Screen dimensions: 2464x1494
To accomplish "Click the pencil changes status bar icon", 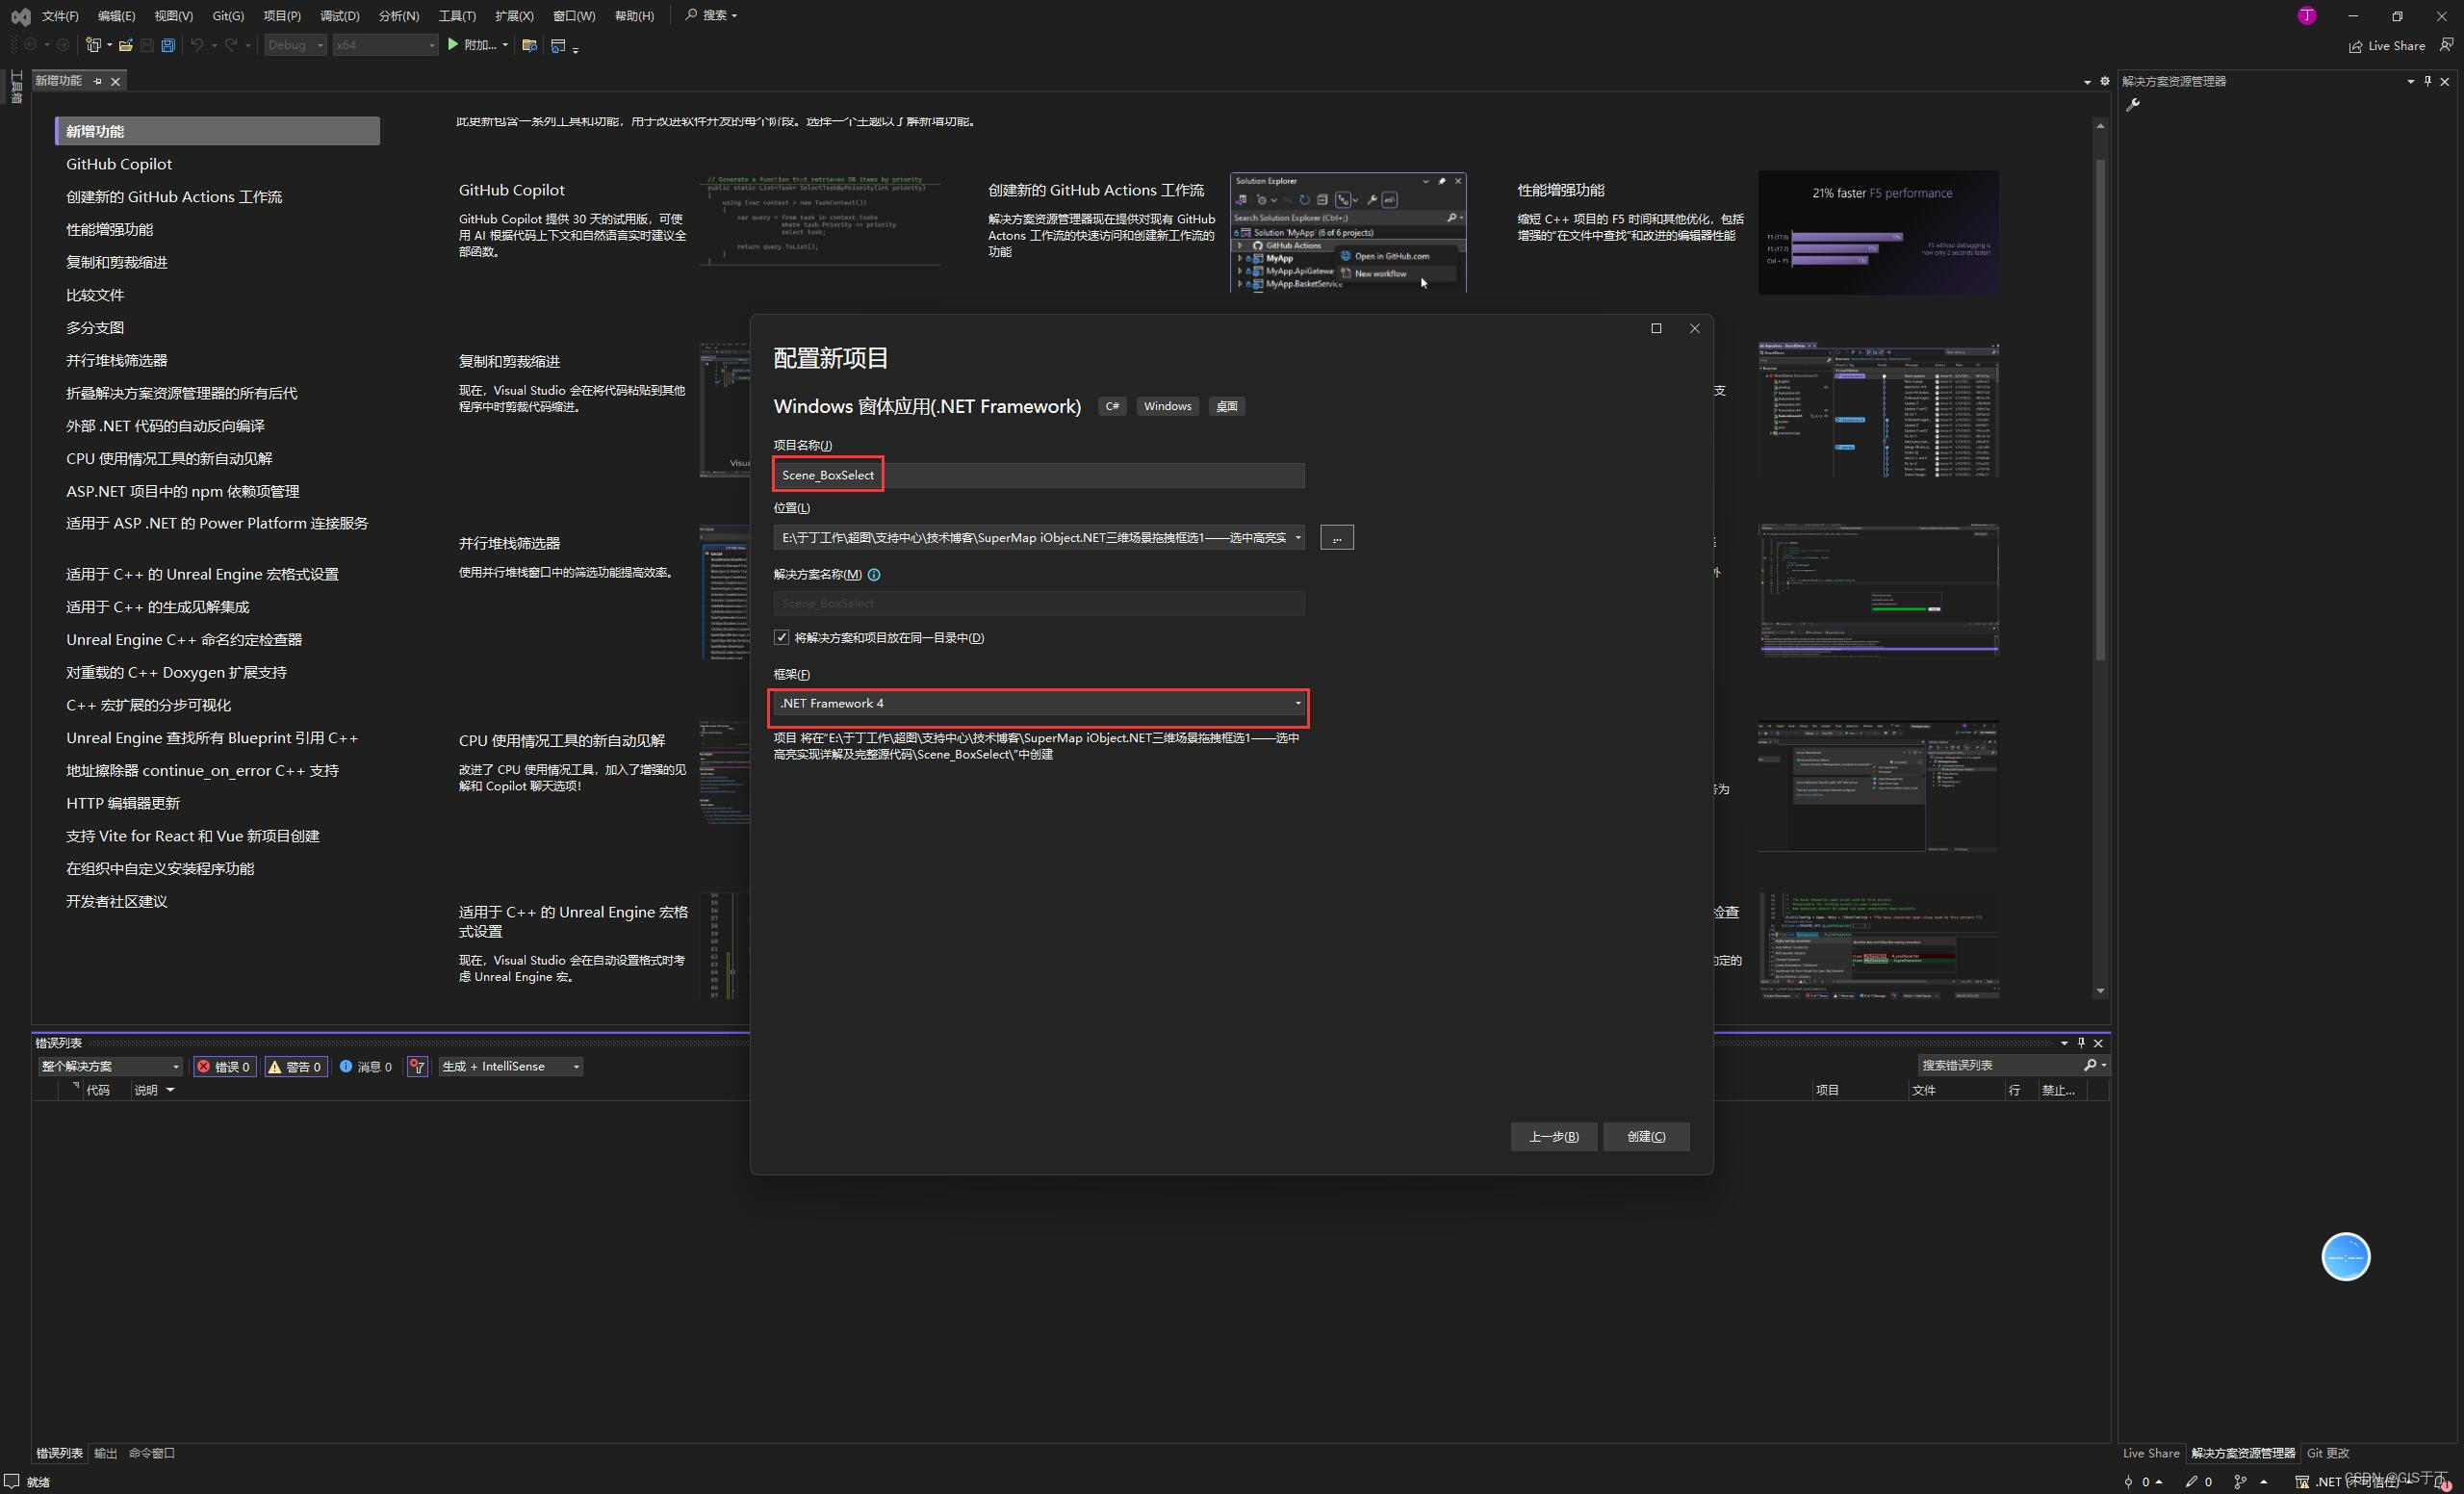I will [x=2190, y=1481].
